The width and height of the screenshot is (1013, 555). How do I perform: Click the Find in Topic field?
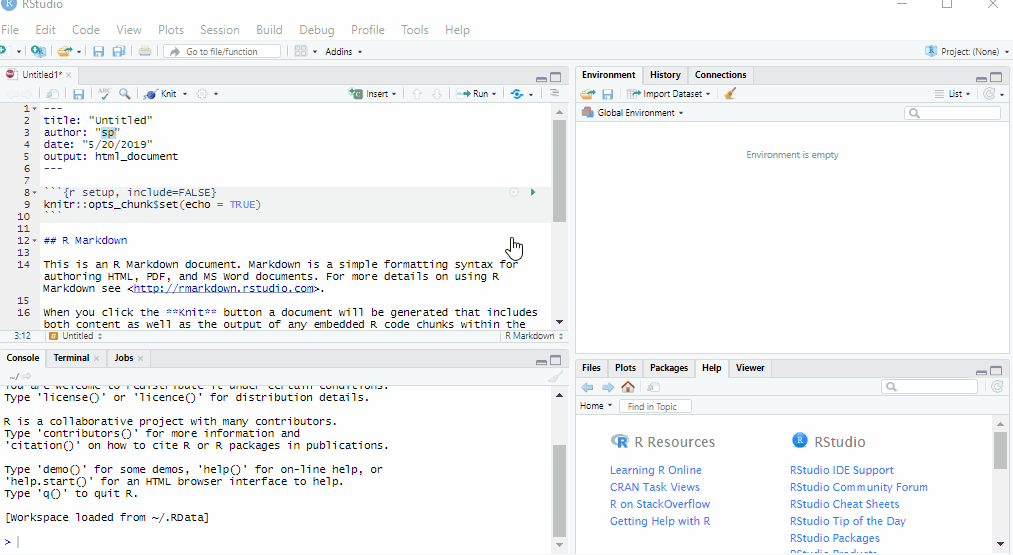coord(655,406)
